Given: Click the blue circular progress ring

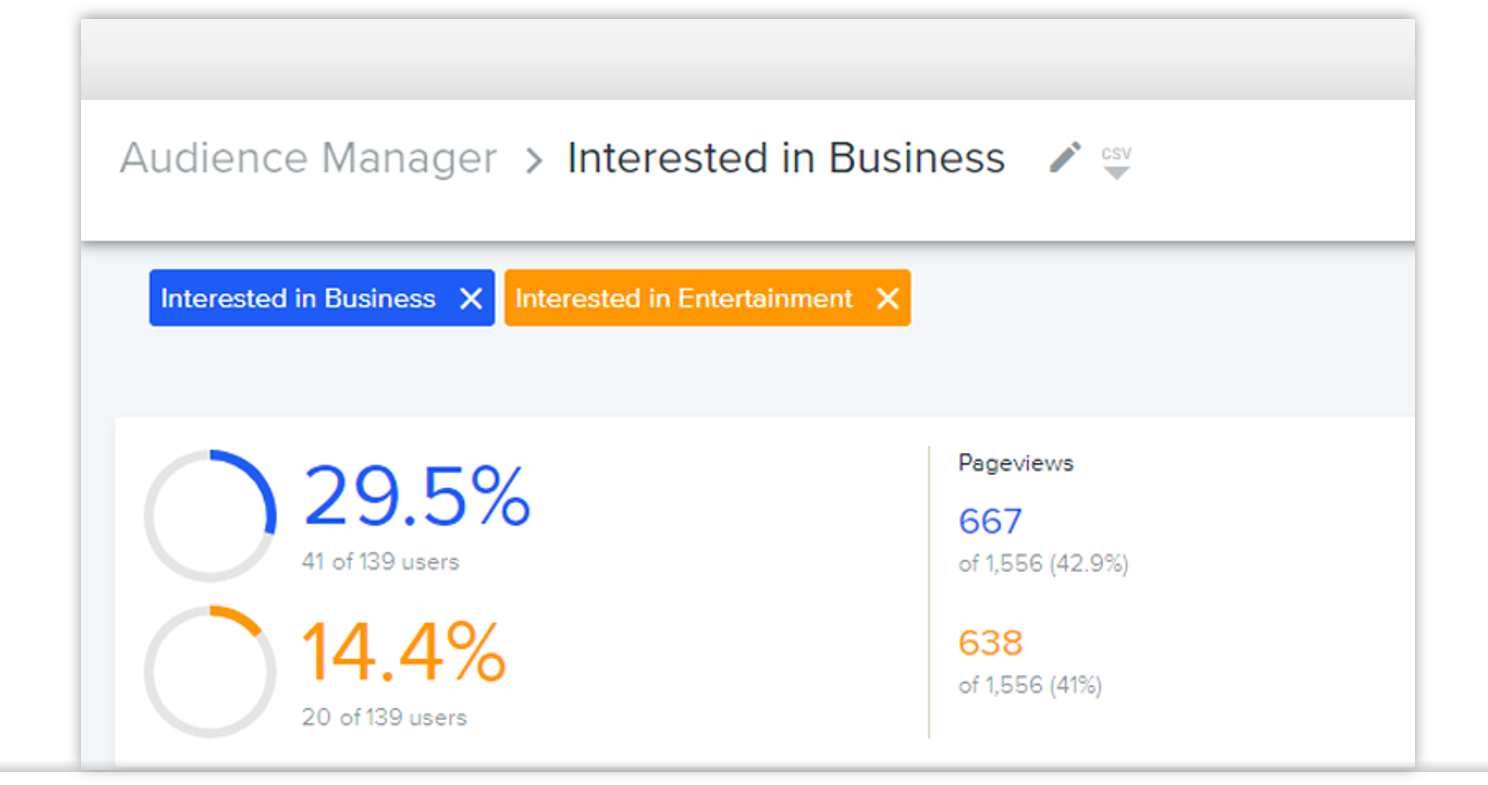Looking at the screenshot, I should [x=210, y=516].
